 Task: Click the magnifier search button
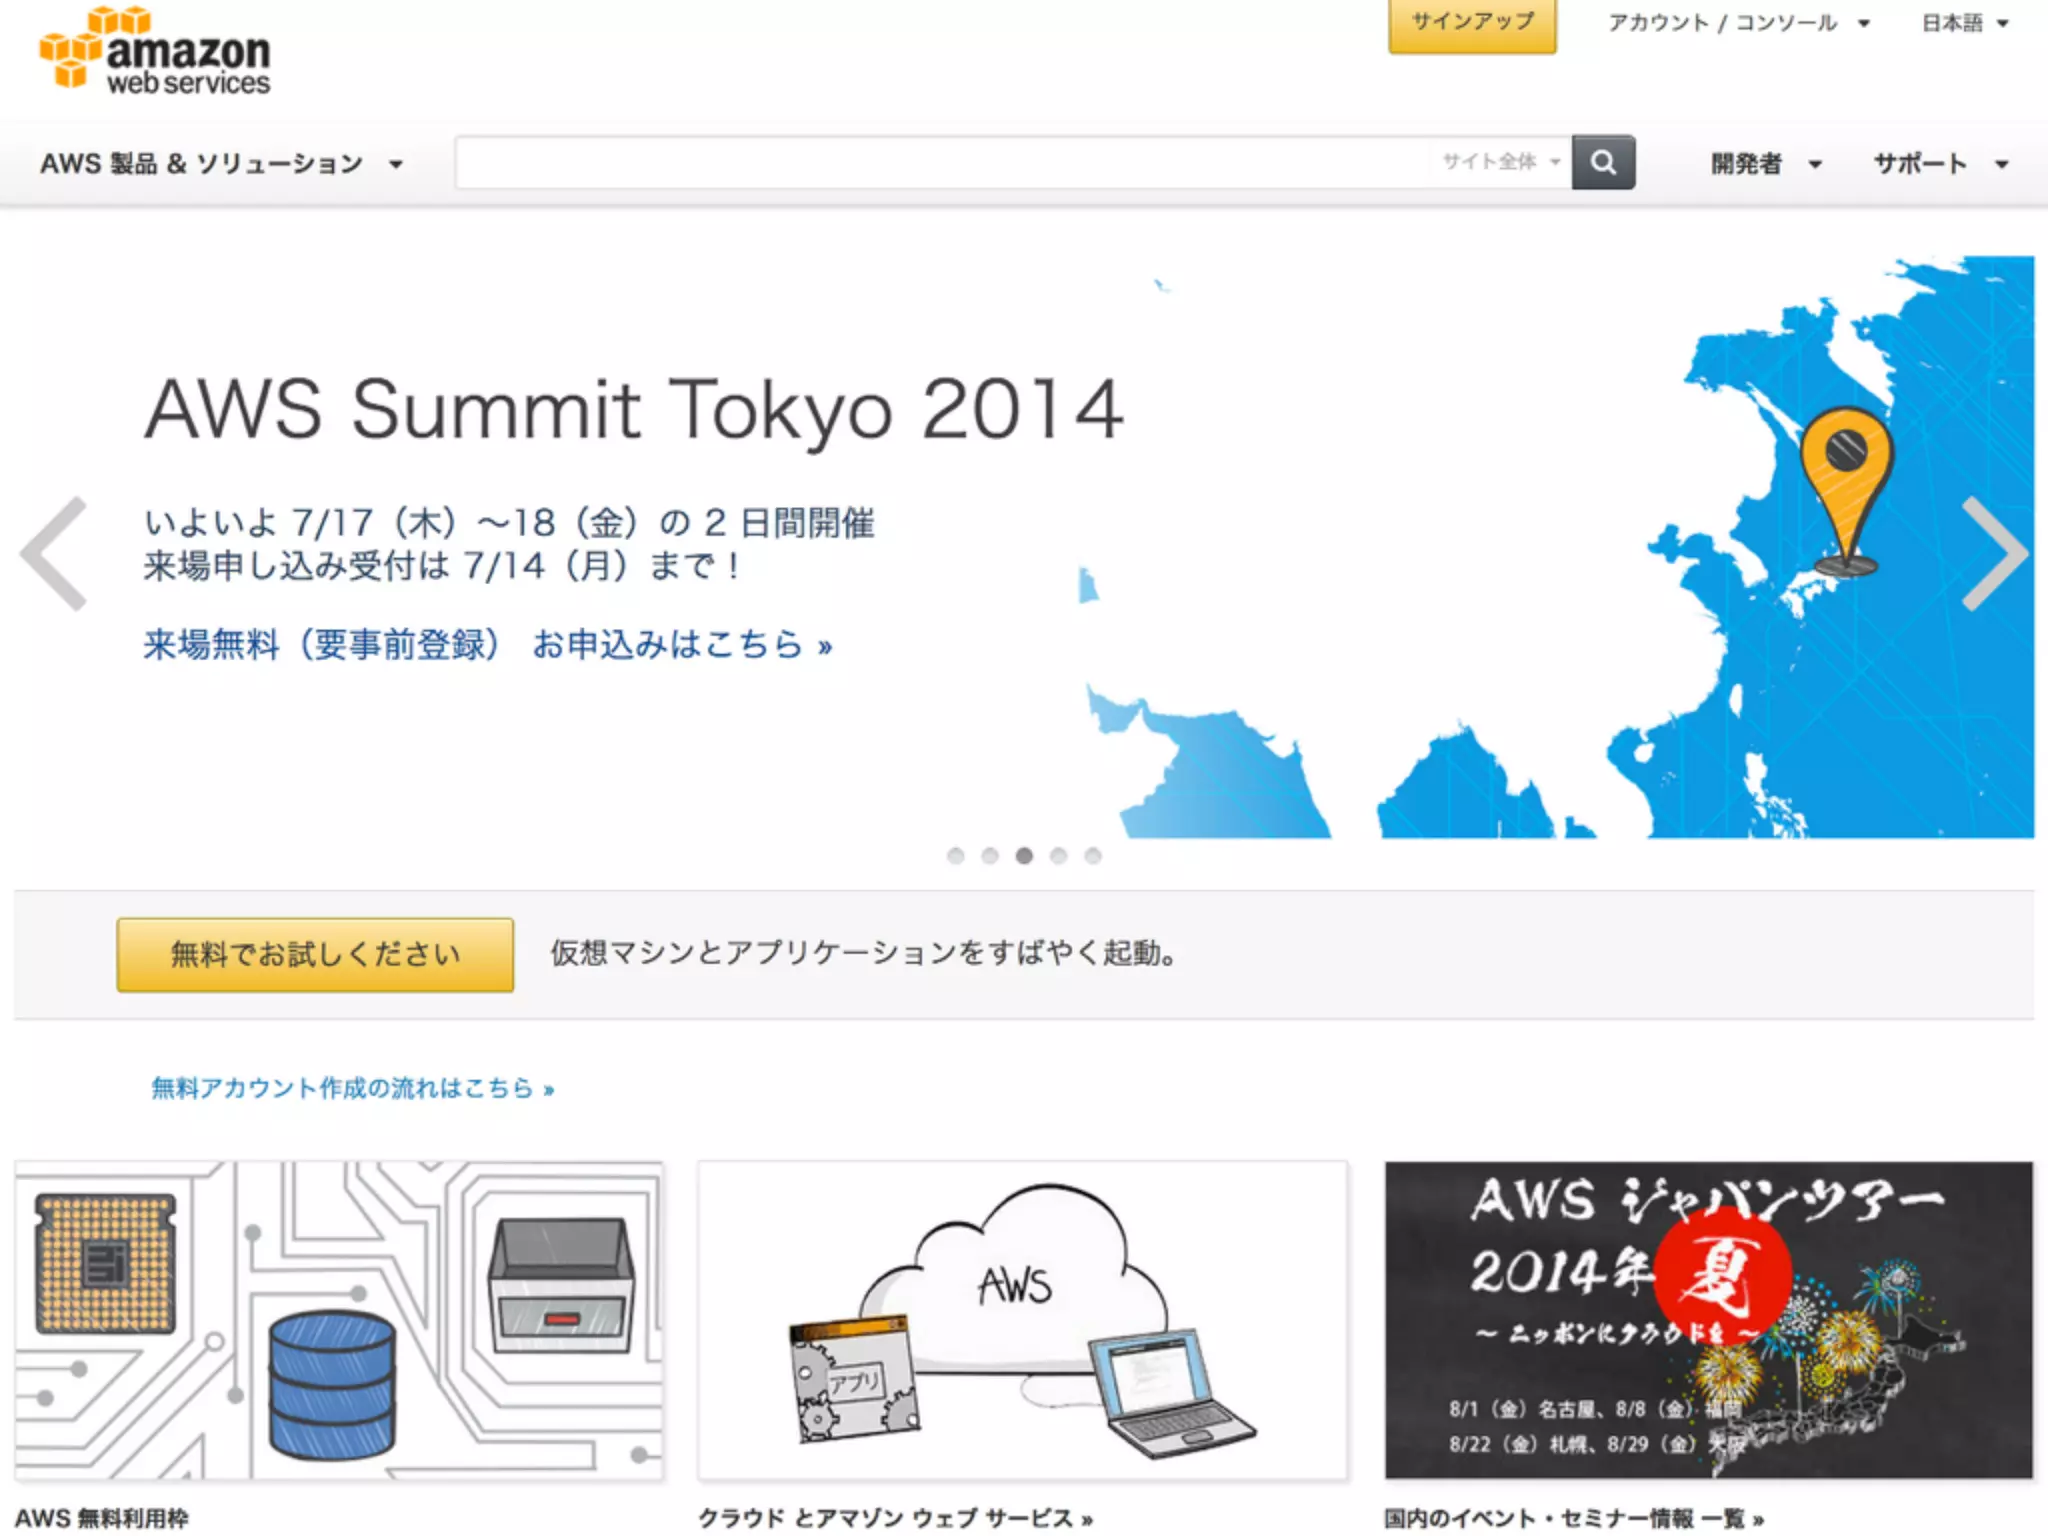click(1603, 162)
